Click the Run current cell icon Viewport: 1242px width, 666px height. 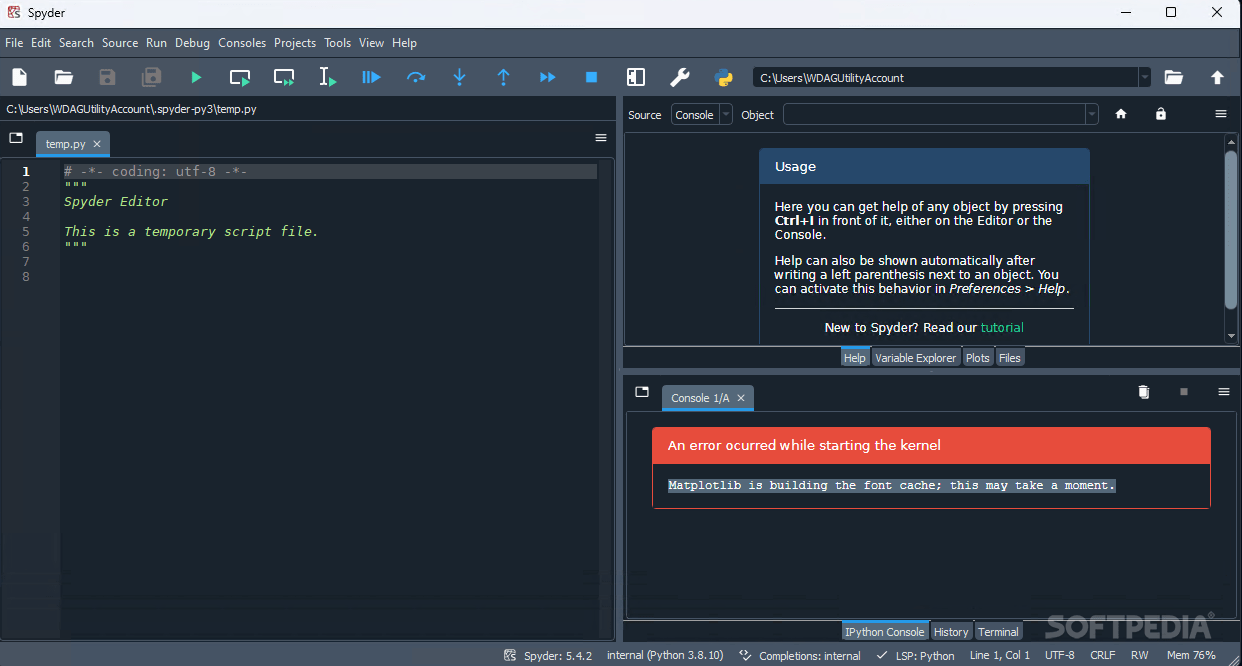tap(240, 77)
